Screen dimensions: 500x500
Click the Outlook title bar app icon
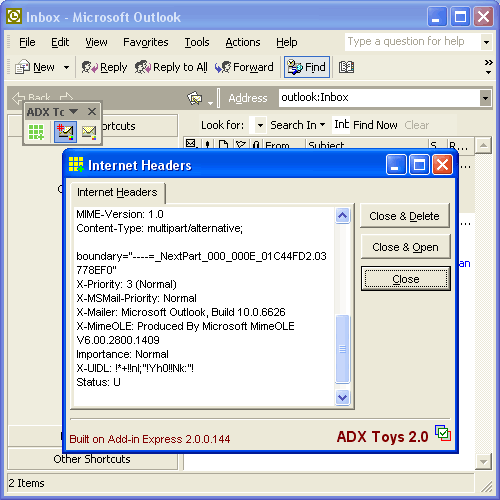pyautogui.click(x=14, y=16)
